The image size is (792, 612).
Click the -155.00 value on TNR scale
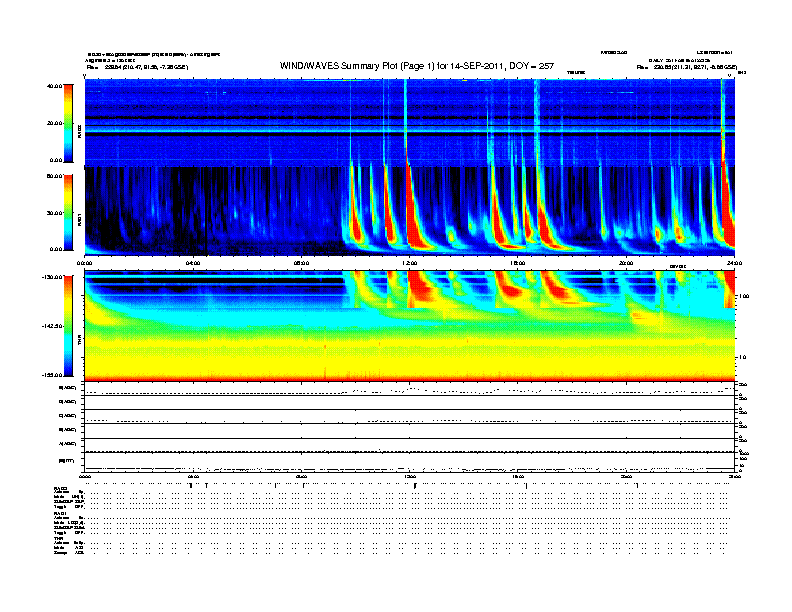(x=52, y=375)
